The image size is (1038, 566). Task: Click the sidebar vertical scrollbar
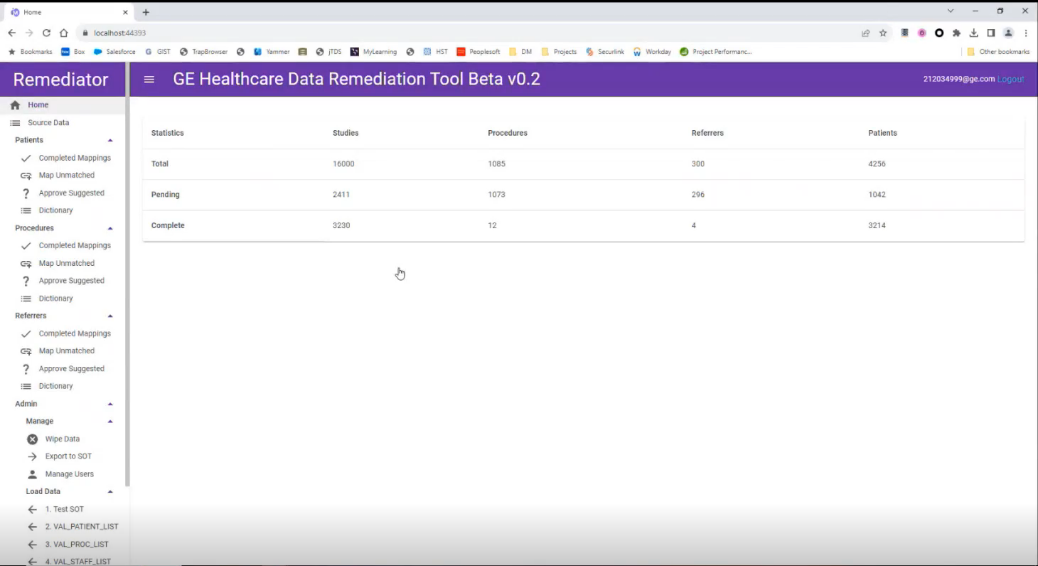[x=127, y=275]
